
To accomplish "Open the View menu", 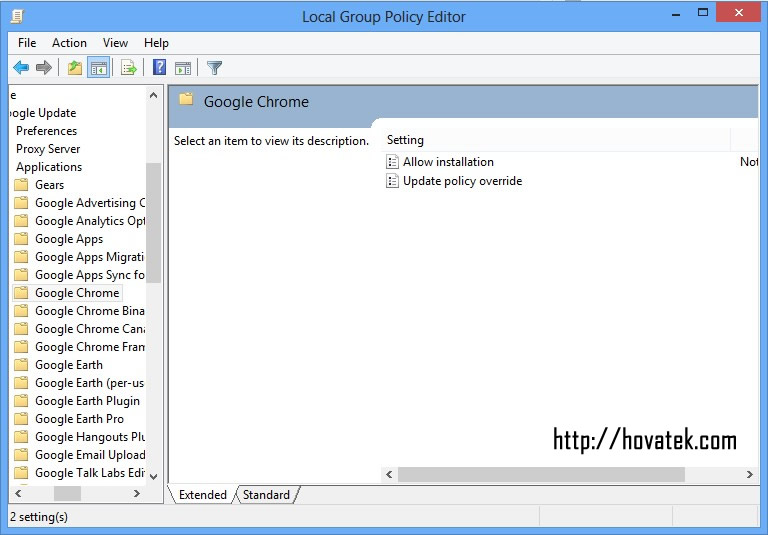I will tap(115, 43).
